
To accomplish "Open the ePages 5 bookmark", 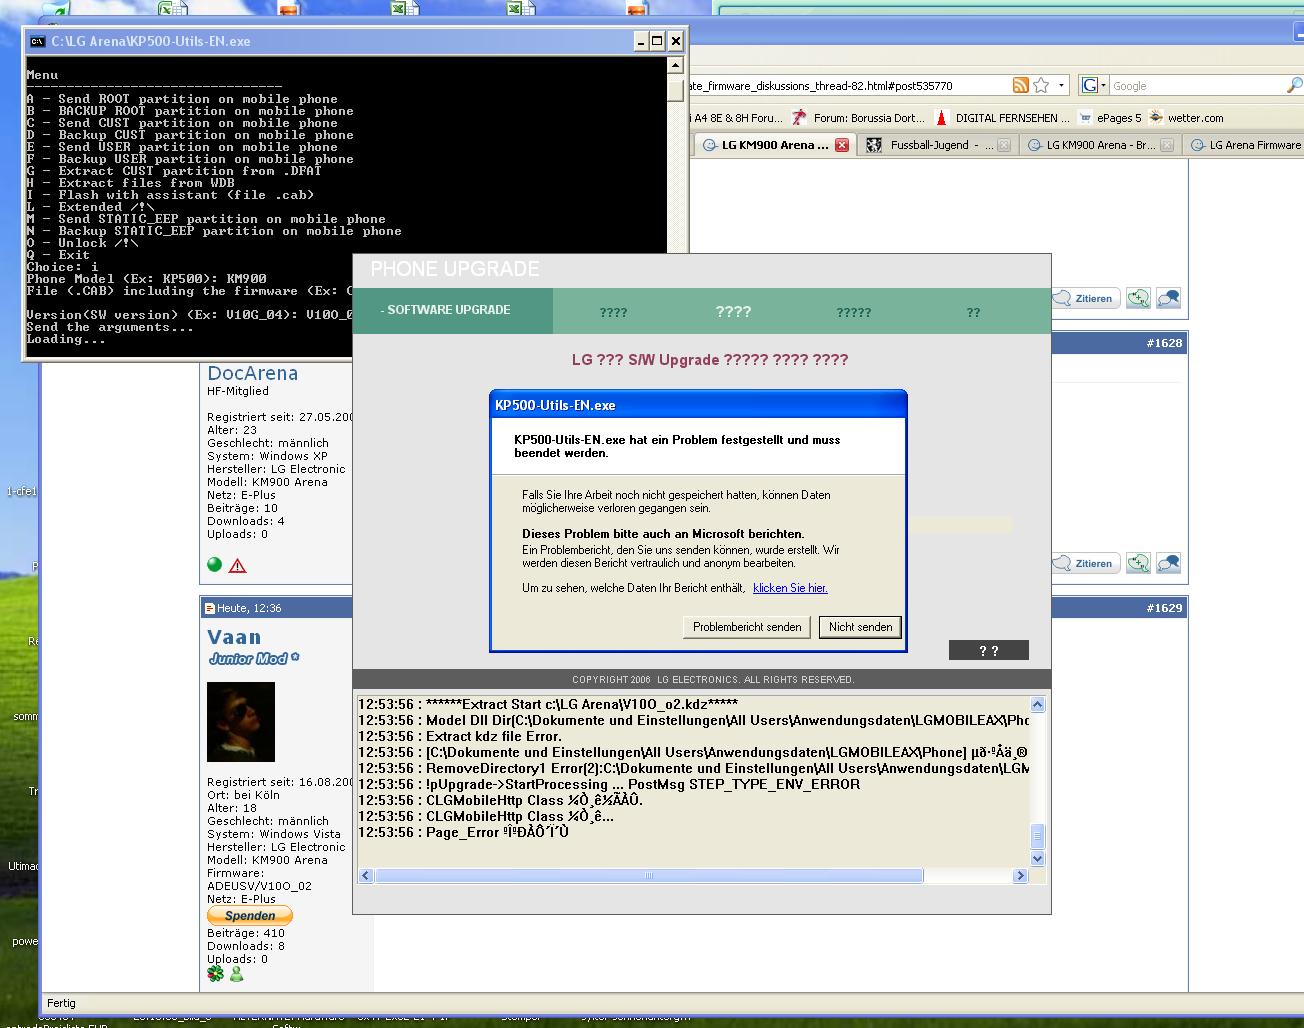I will [1109, 118].
